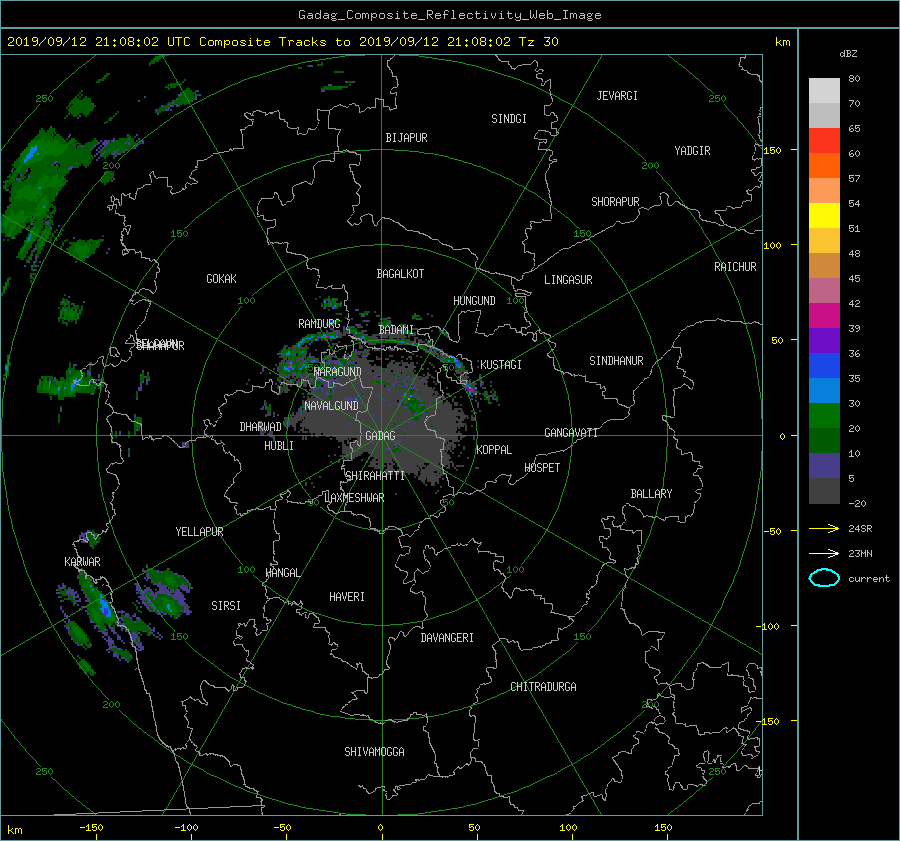The width and height of the screenshot is (900, 841).
Task: Click the HANGAL city label
Action: pos(283,573)
